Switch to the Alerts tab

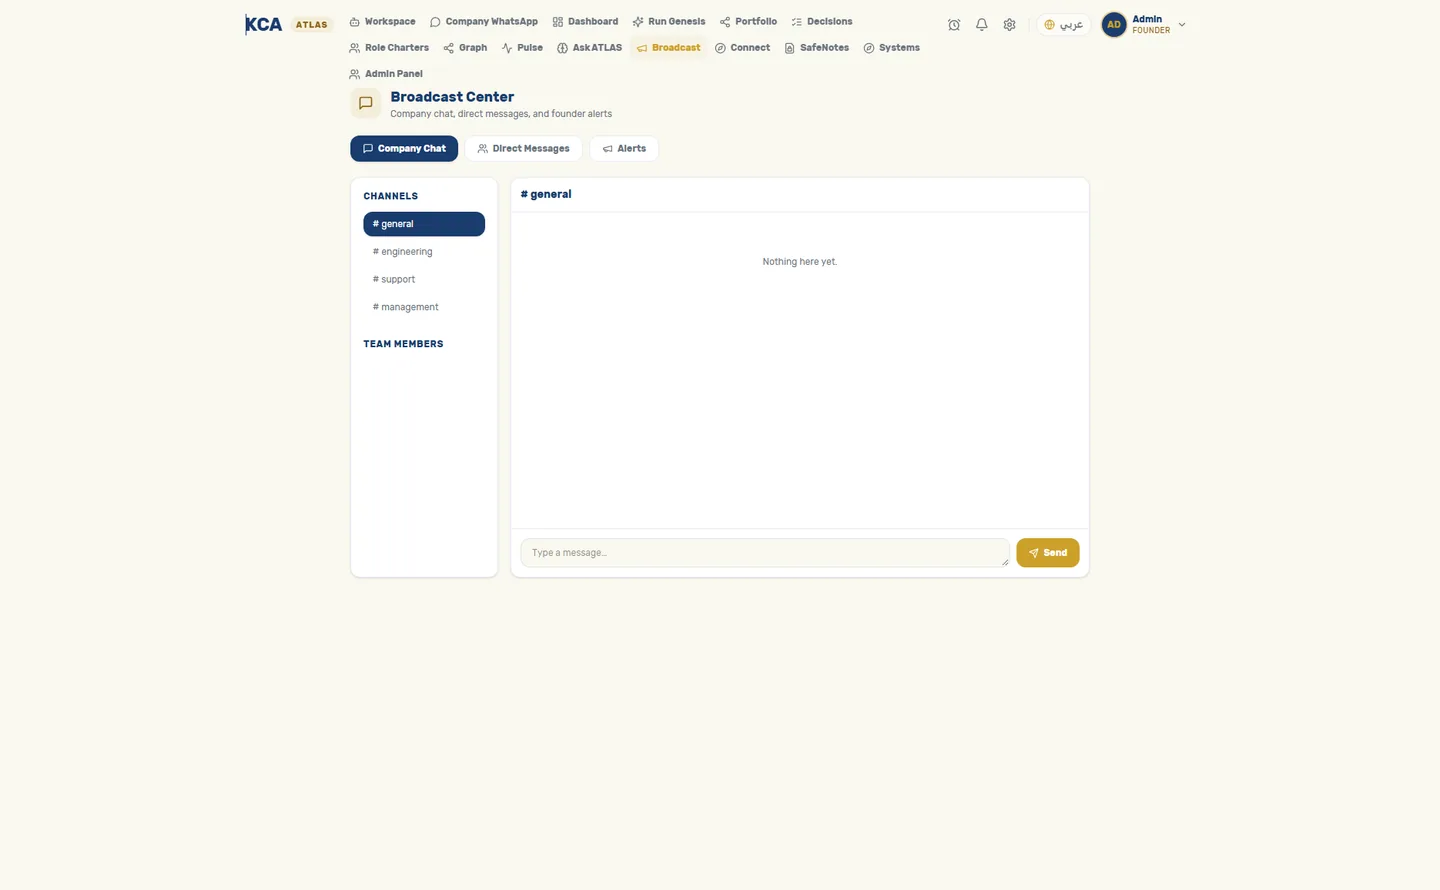[624, 149]
